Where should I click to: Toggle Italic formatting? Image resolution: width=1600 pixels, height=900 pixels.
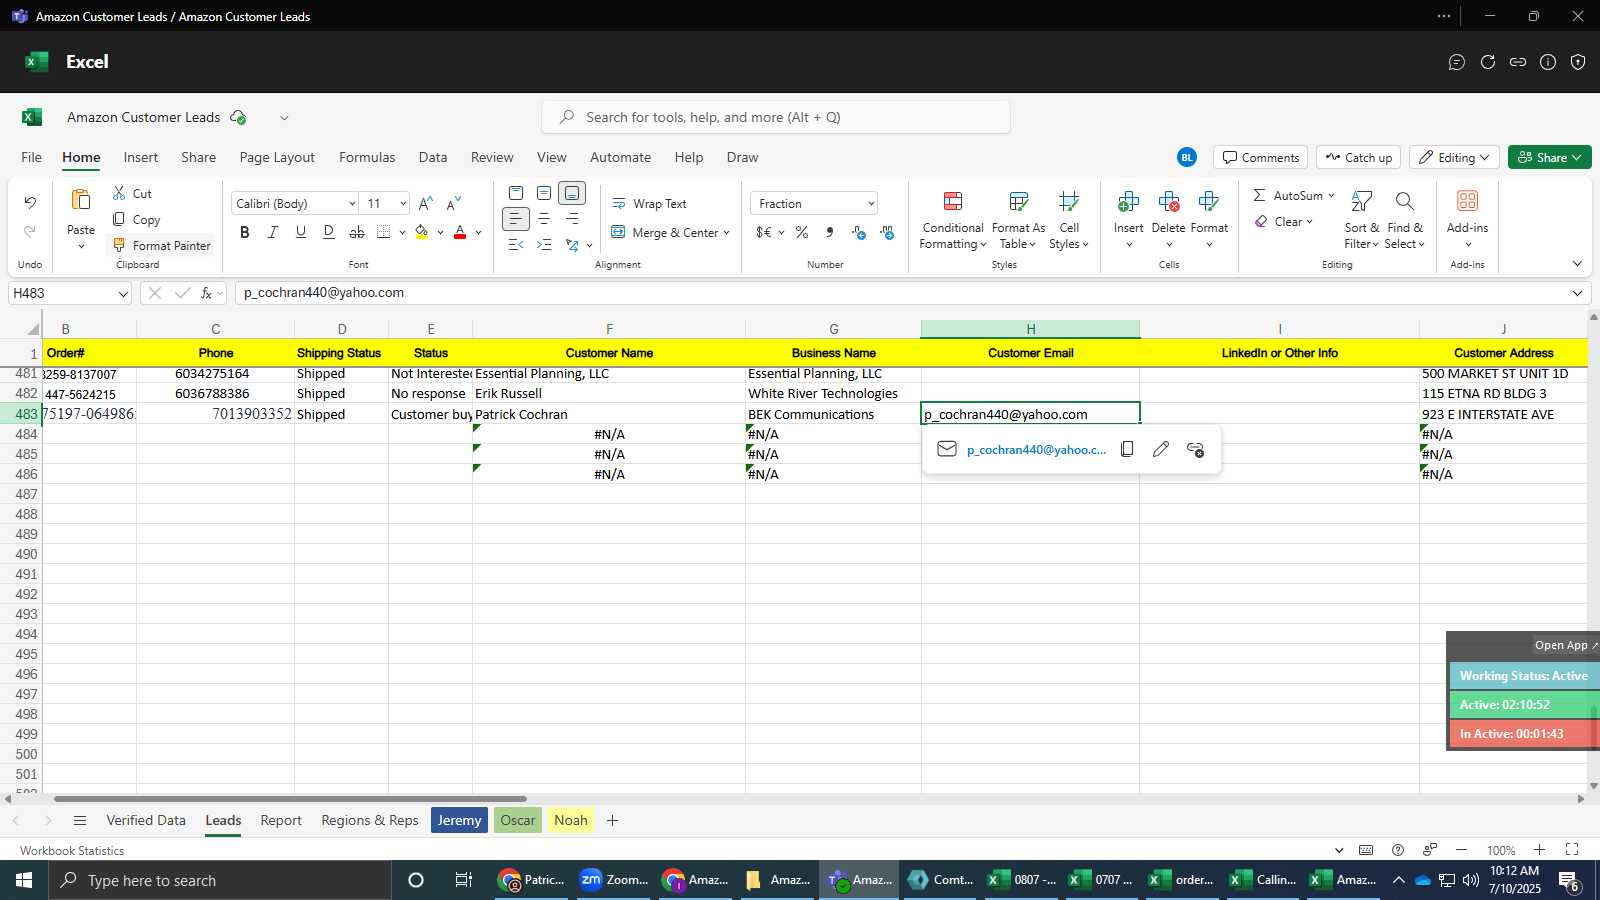click(272, 232)
